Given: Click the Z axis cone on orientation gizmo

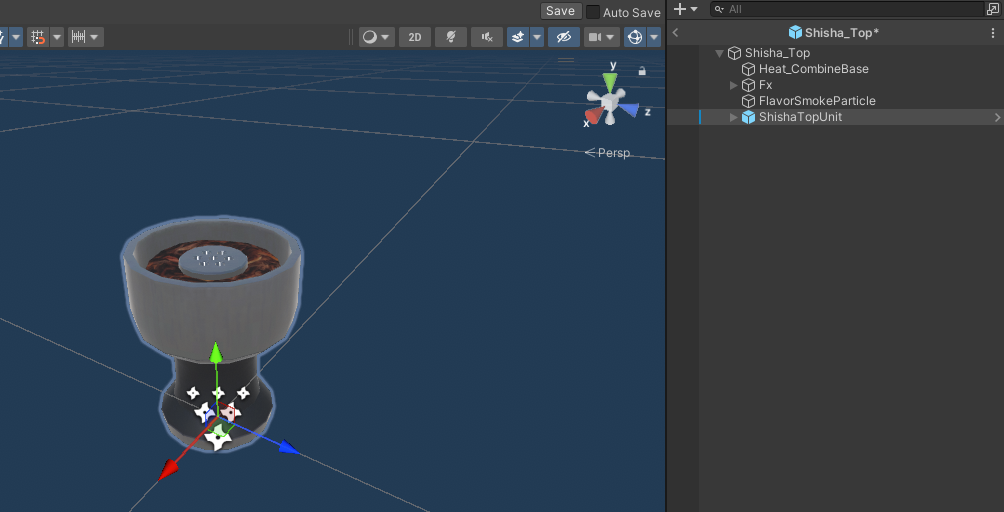Looking at the screenshot, I should point(629,109).
